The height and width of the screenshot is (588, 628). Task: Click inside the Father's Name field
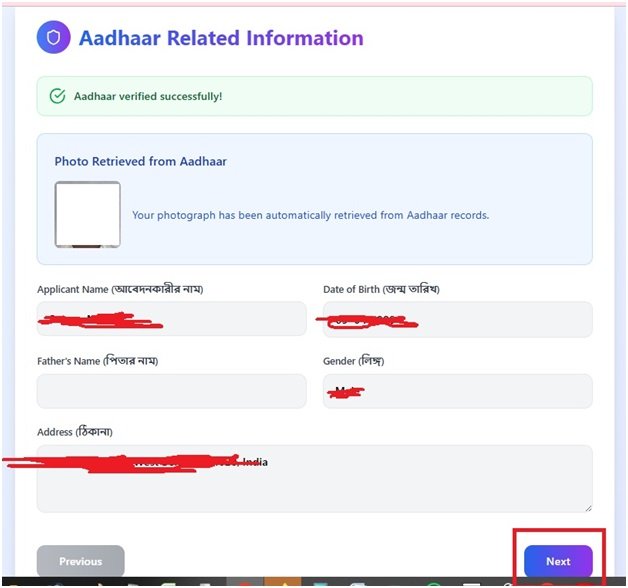point(171,391)
